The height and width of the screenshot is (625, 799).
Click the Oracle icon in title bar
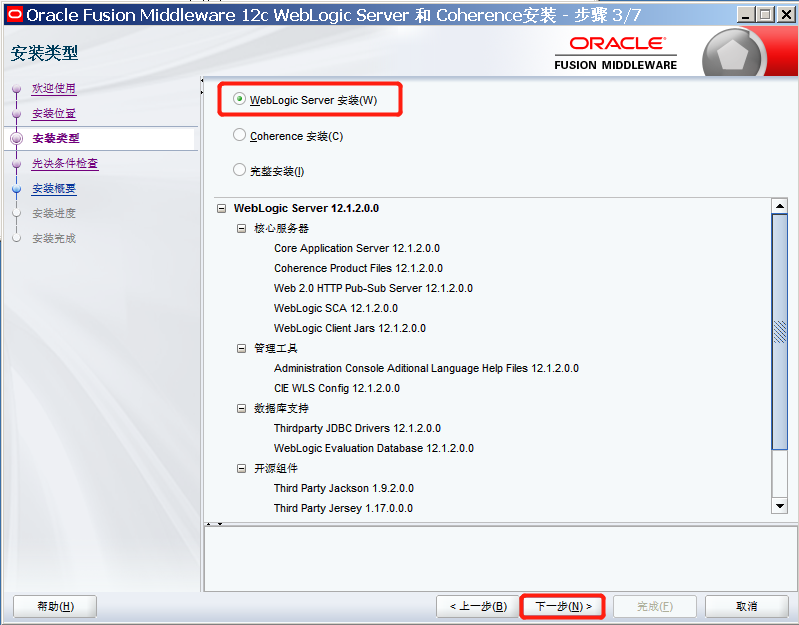pyautogui.click(x=15, y=14)
